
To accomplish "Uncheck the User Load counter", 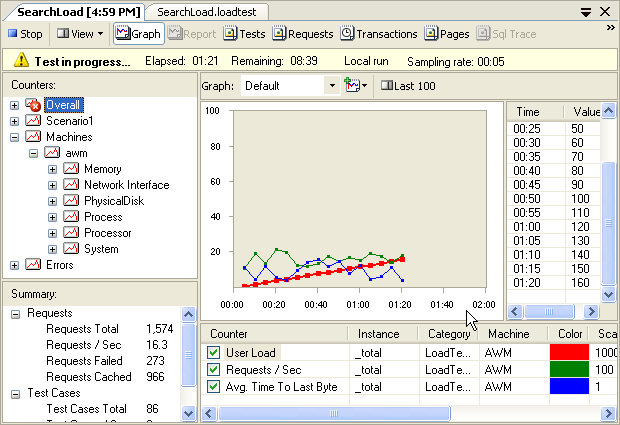I will [213, 352].
